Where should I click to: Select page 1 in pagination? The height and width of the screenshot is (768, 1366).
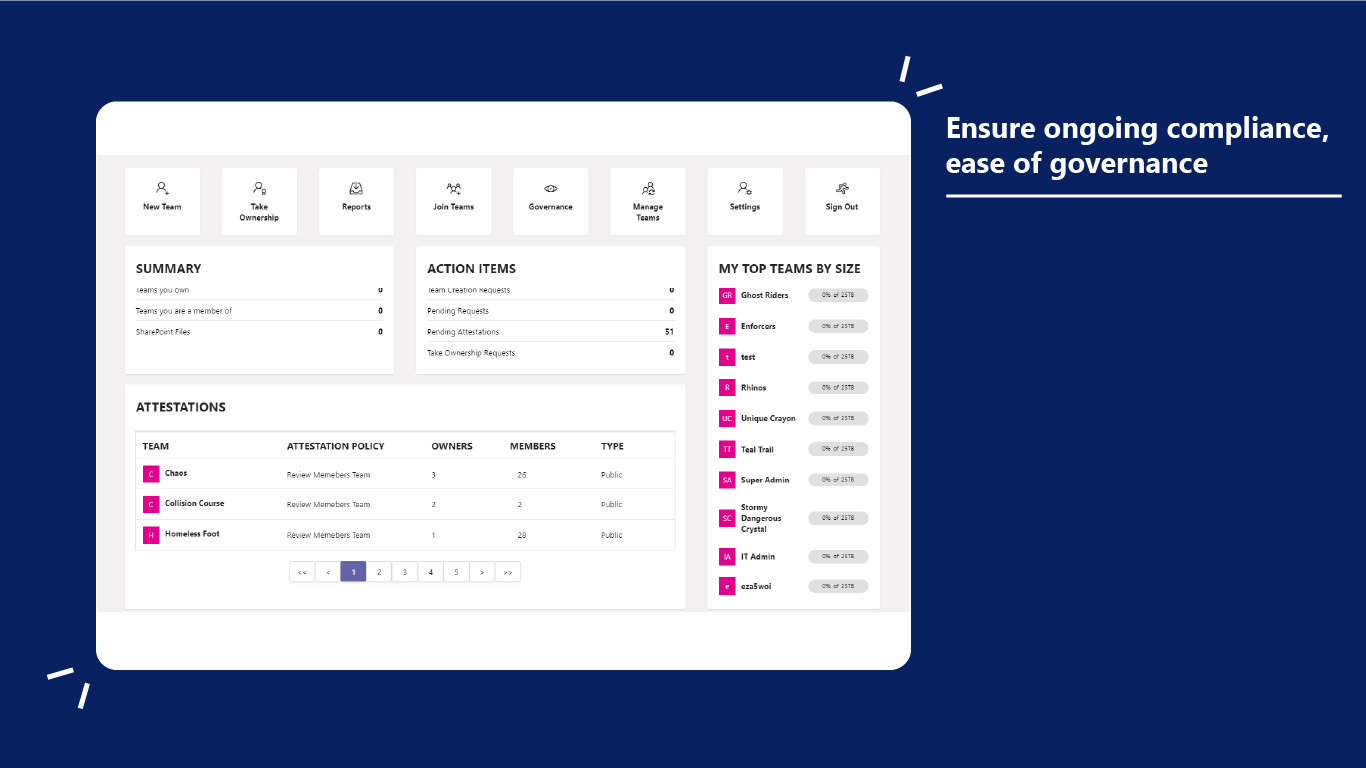click(x=353, y=572)
